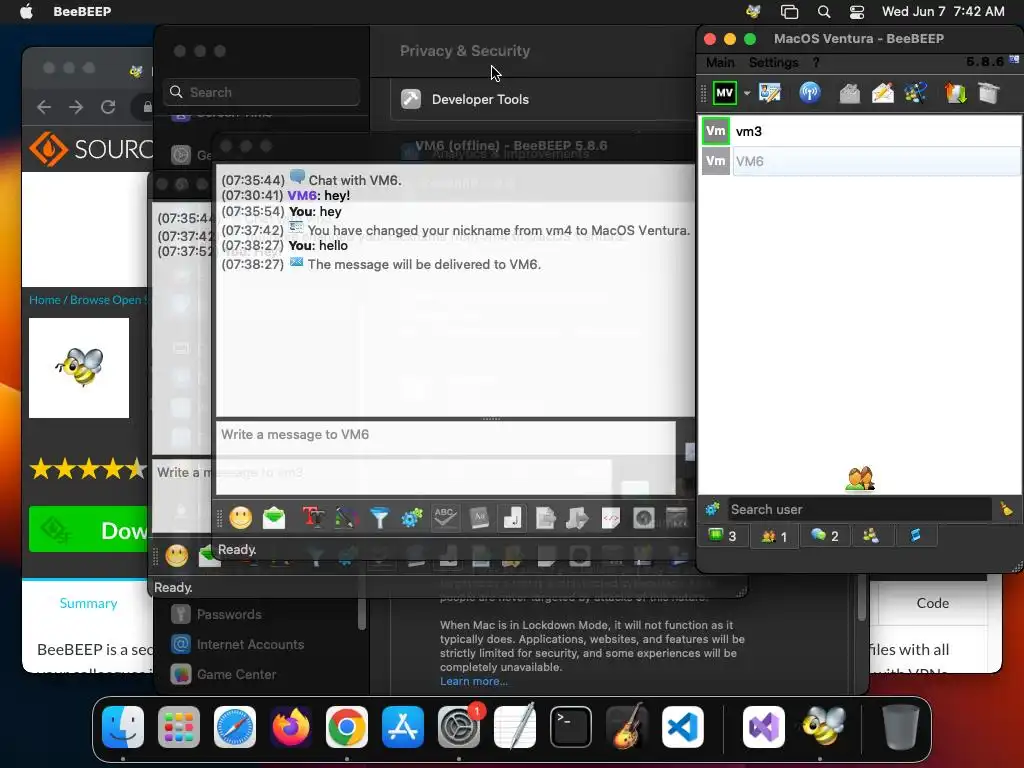
Task: Click the send file document icon in chat toolbar
Action: click(x=545, y=519)
